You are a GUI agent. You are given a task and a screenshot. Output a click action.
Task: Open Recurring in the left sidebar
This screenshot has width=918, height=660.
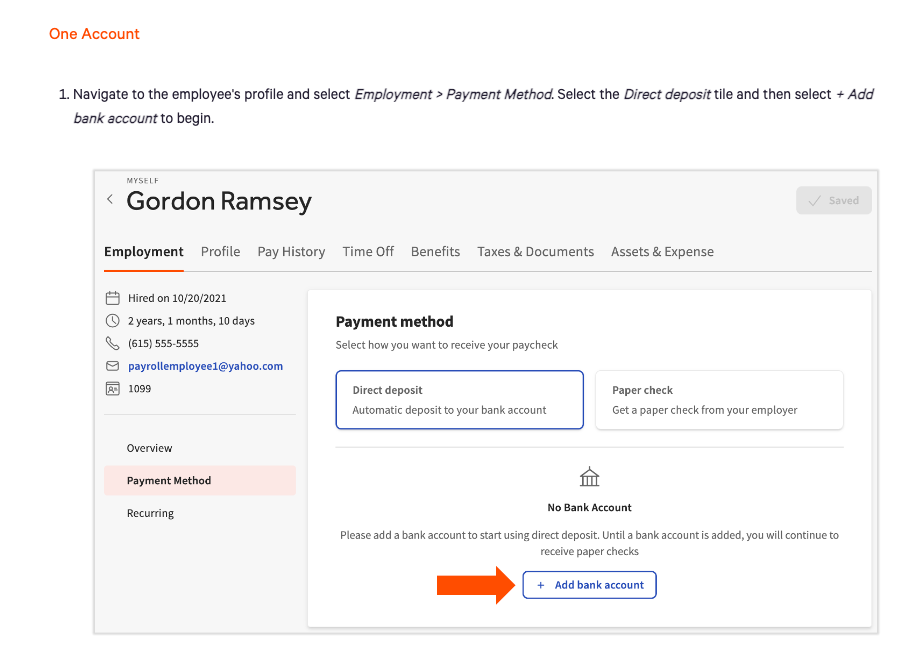150,513
